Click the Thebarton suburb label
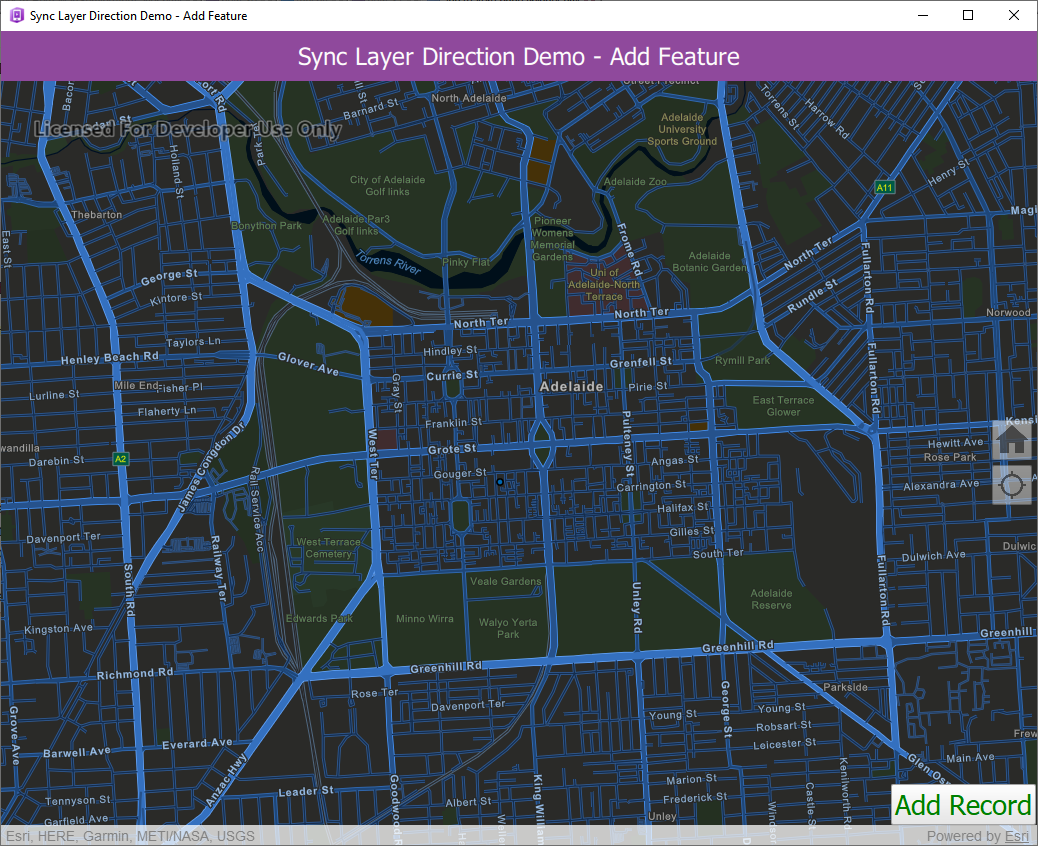This screenshot has width=1038, height=846. coord(97,214)
